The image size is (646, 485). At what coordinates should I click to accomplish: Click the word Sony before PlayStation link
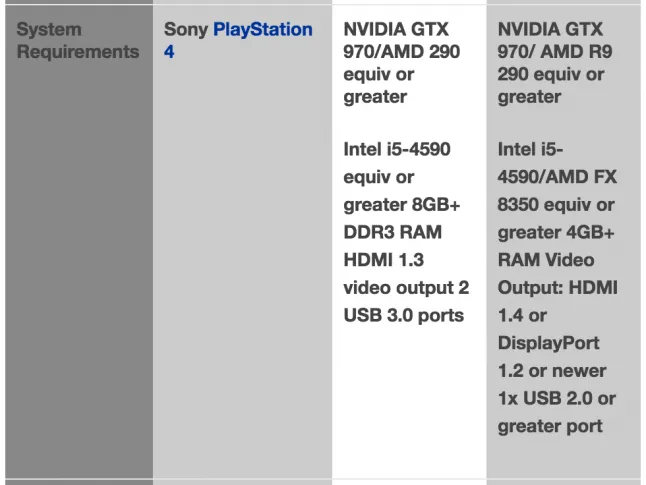point(186,30)
